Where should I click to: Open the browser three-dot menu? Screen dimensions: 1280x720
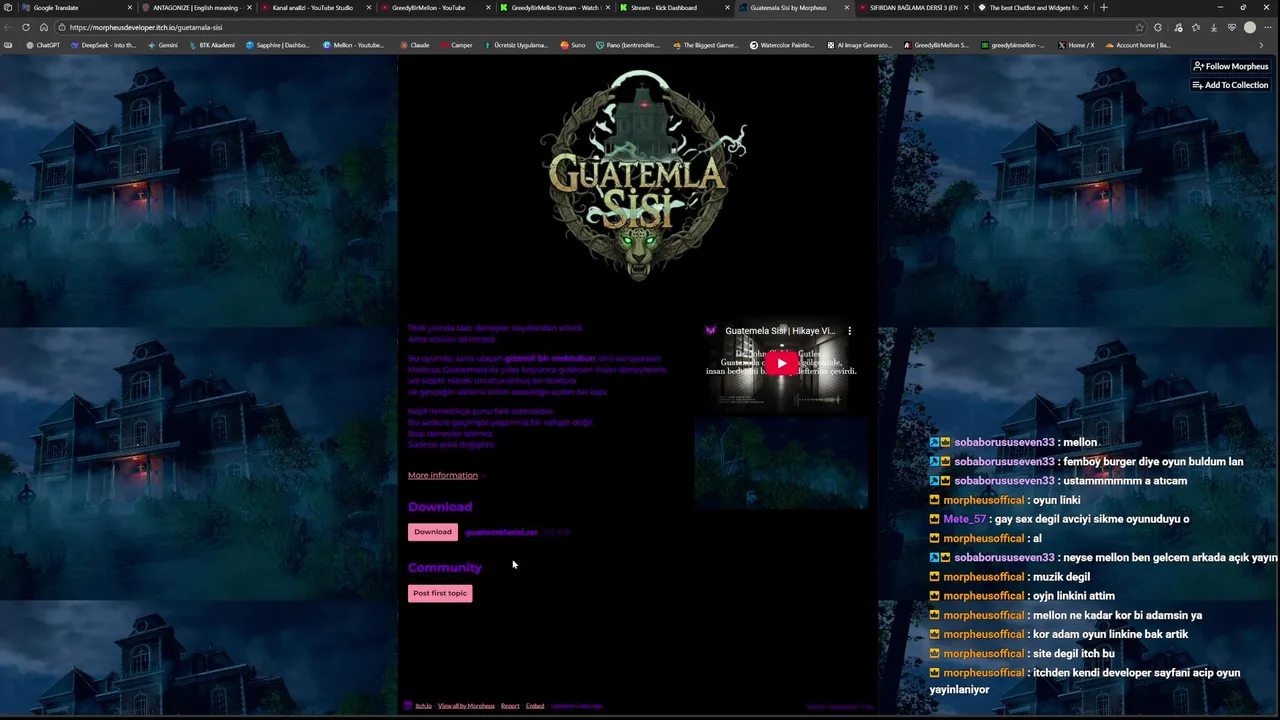point(1269,27)
